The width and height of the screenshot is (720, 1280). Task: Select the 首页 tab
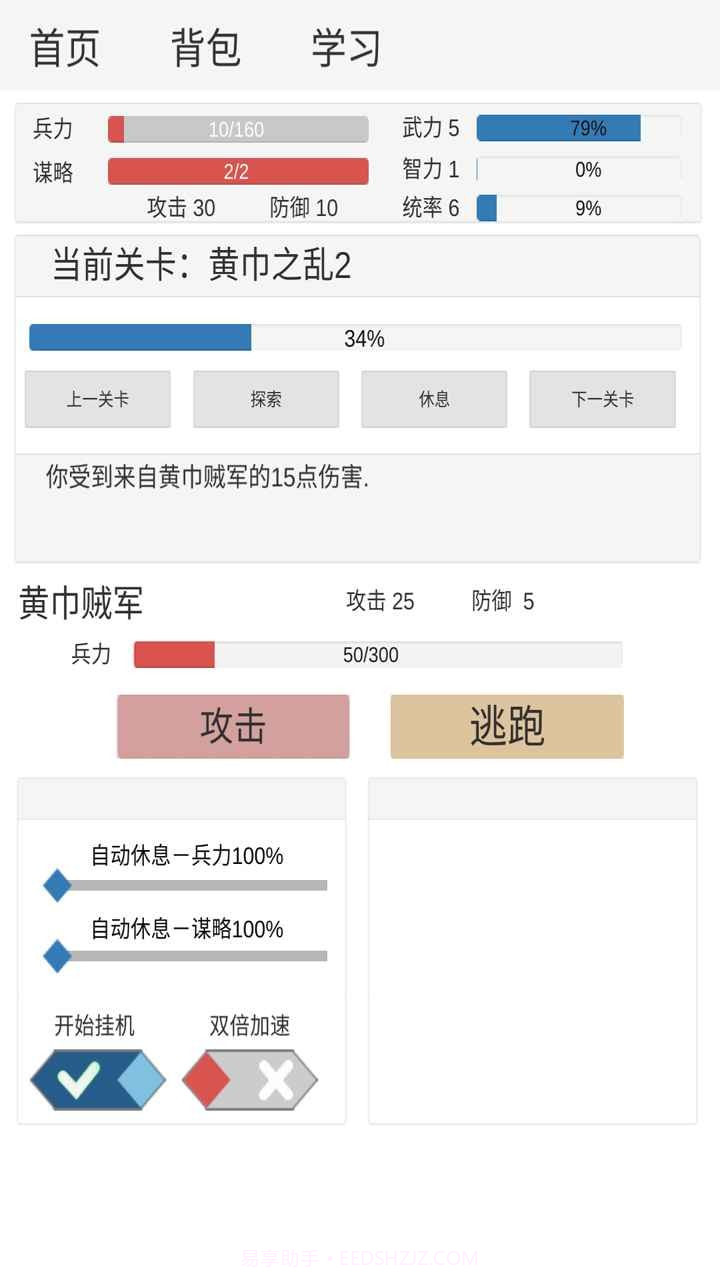(x=67, y=47)
